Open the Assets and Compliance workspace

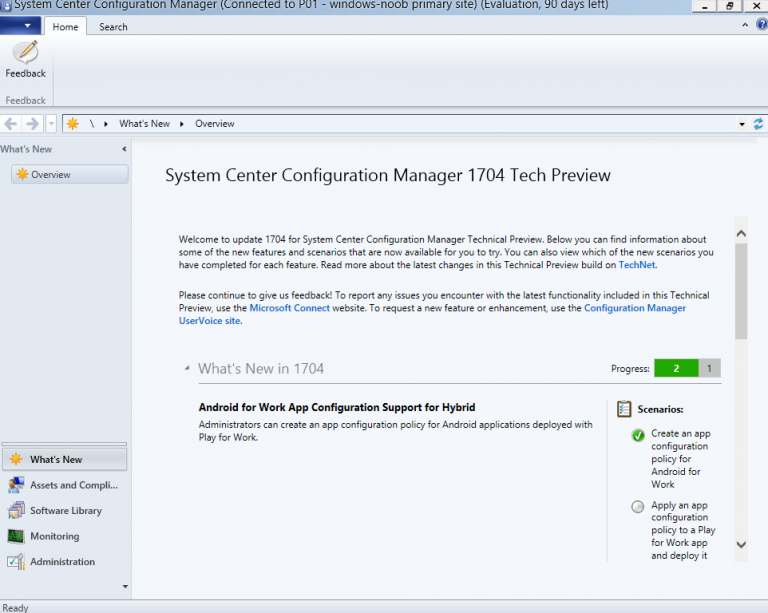(x=64, y=485)
